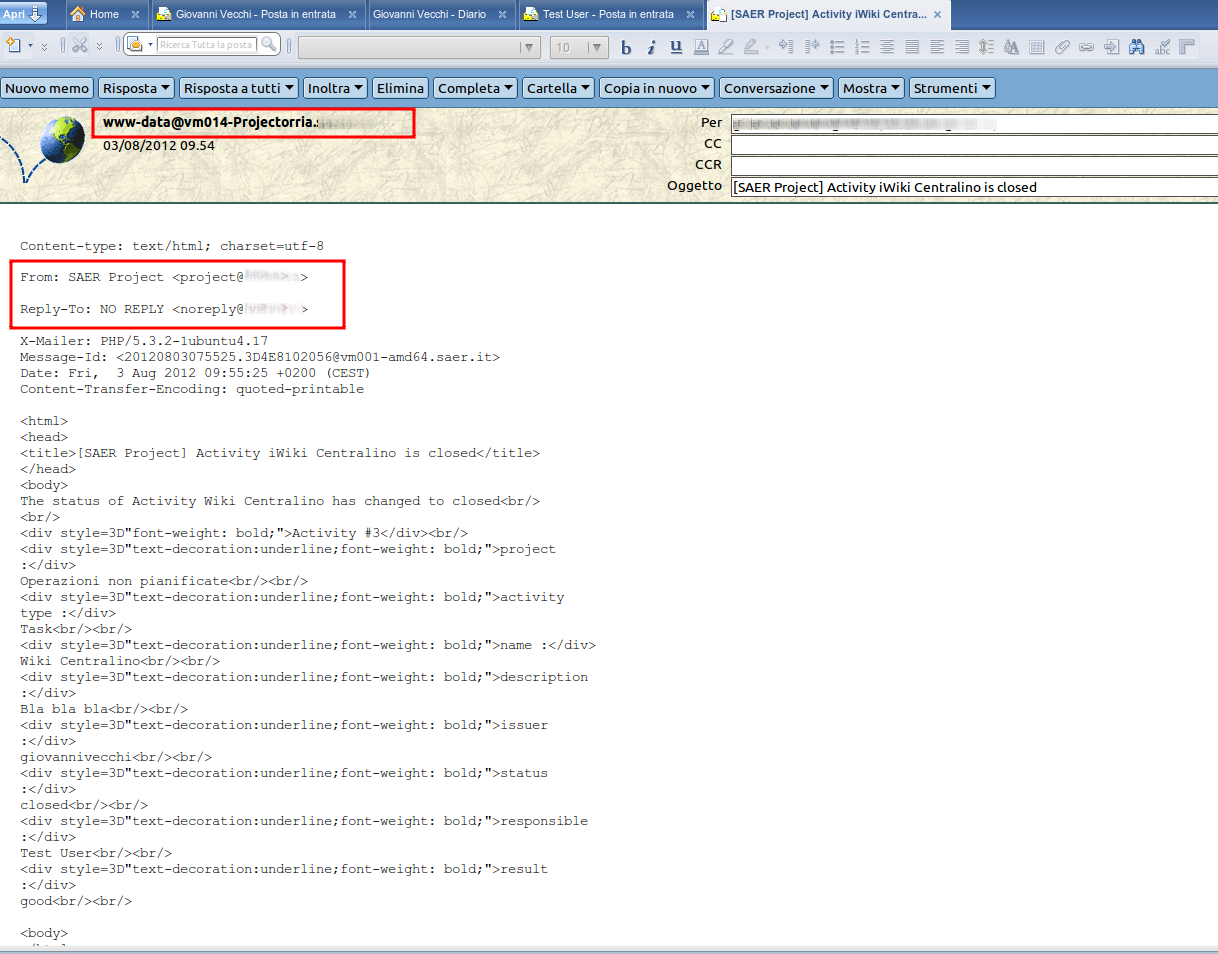Screen dimensions: 1218x954
Task: Click the underline formatting icon
Action: [676, 47]
